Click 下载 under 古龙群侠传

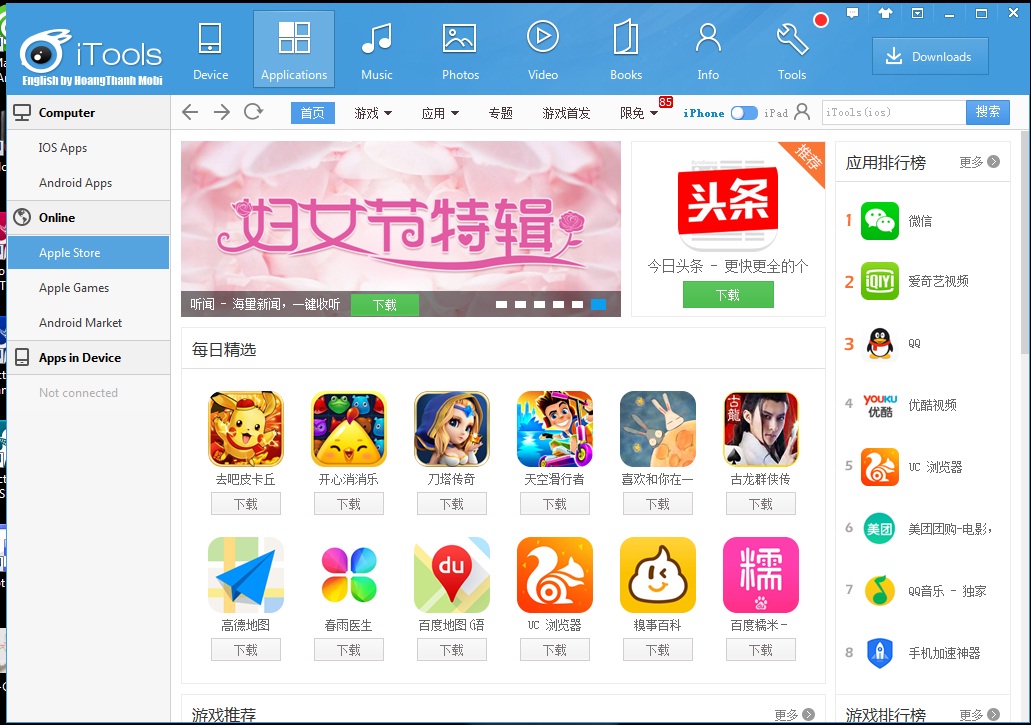(761, 503)
